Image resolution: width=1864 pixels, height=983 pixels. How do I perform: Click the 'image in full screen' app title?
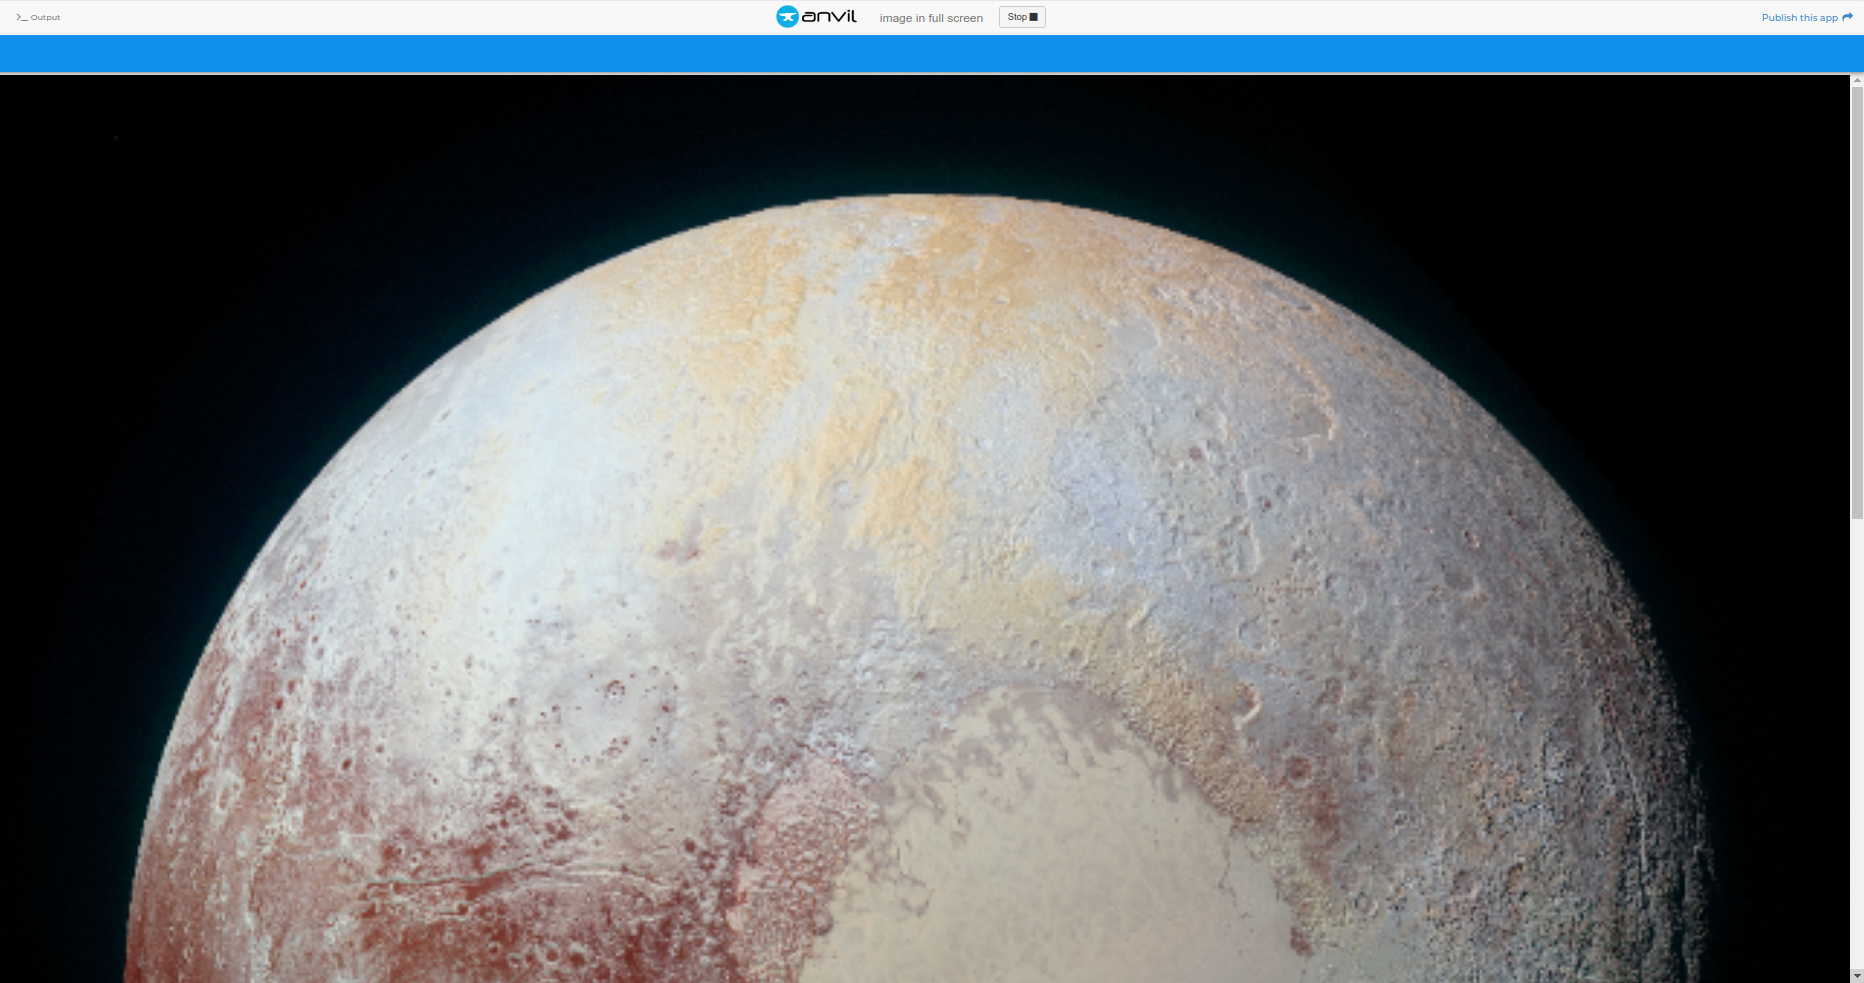(931, 18)
